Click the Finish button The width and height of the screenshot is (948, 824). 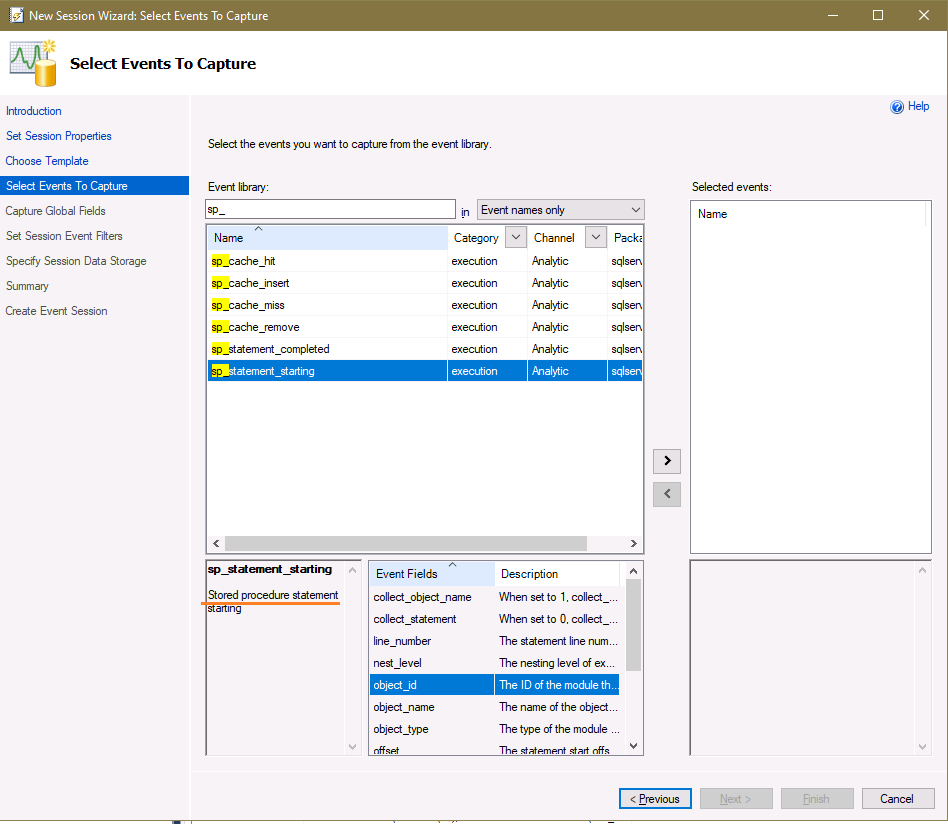pos(817,799)
